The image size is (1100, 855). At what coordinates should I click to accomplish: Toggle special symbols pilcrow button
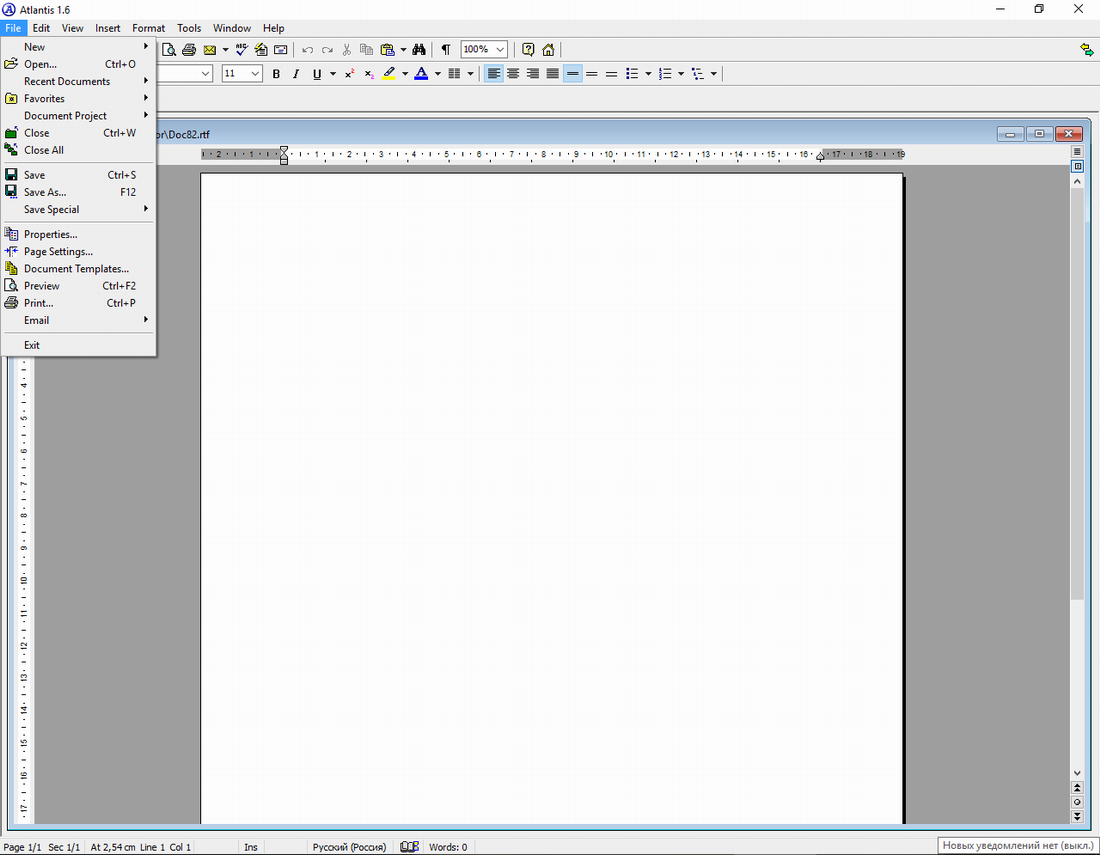445,50
